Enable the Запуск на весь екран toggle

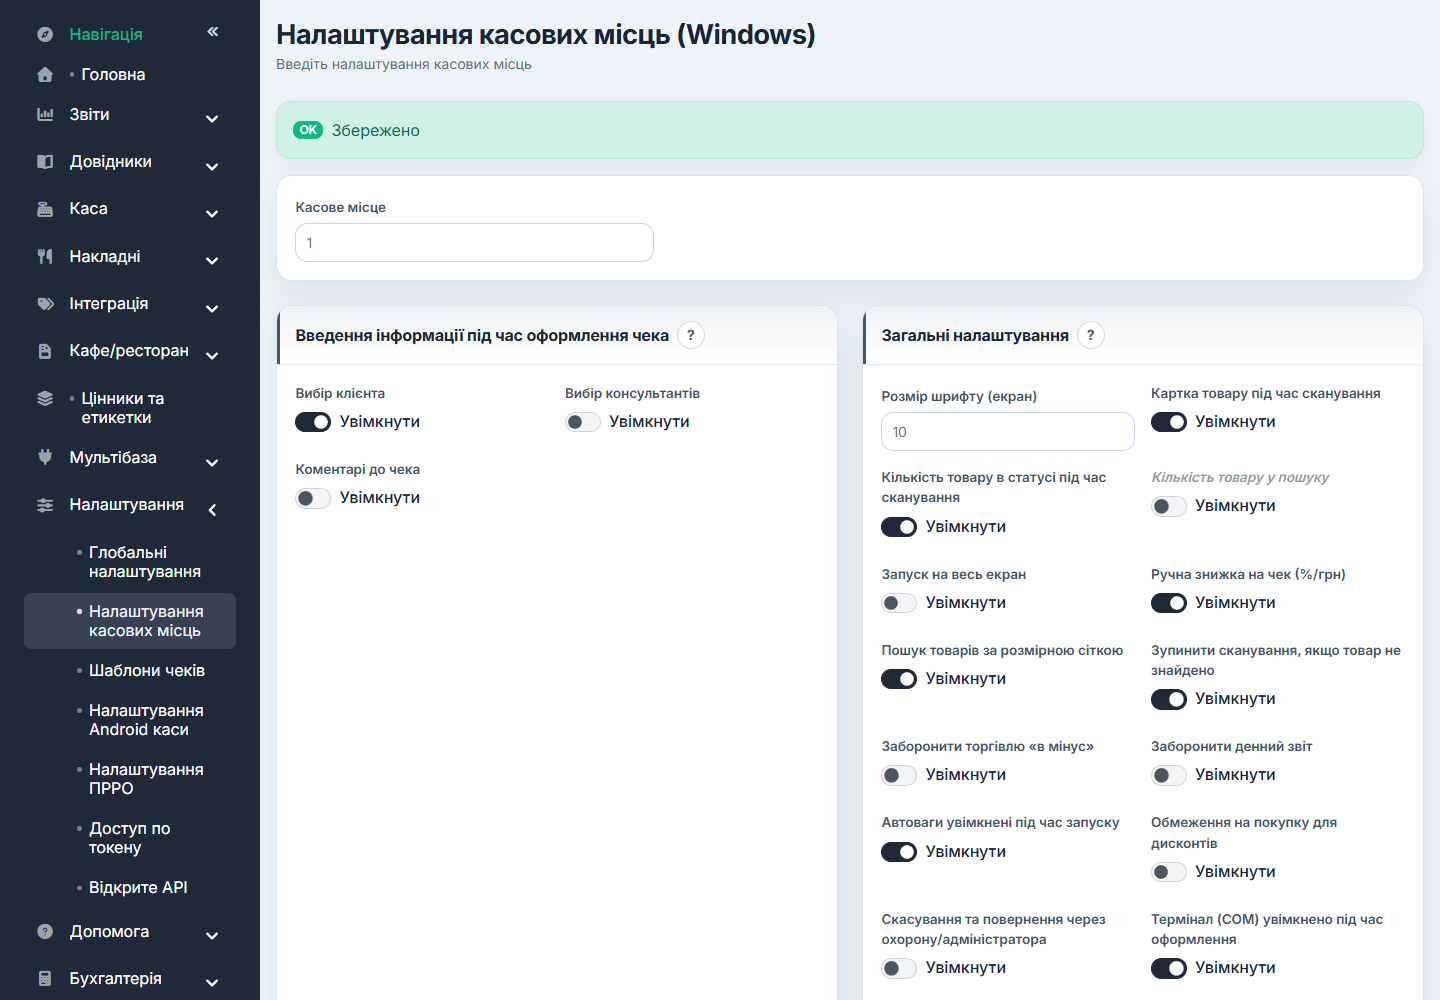(x=899, y=603)
